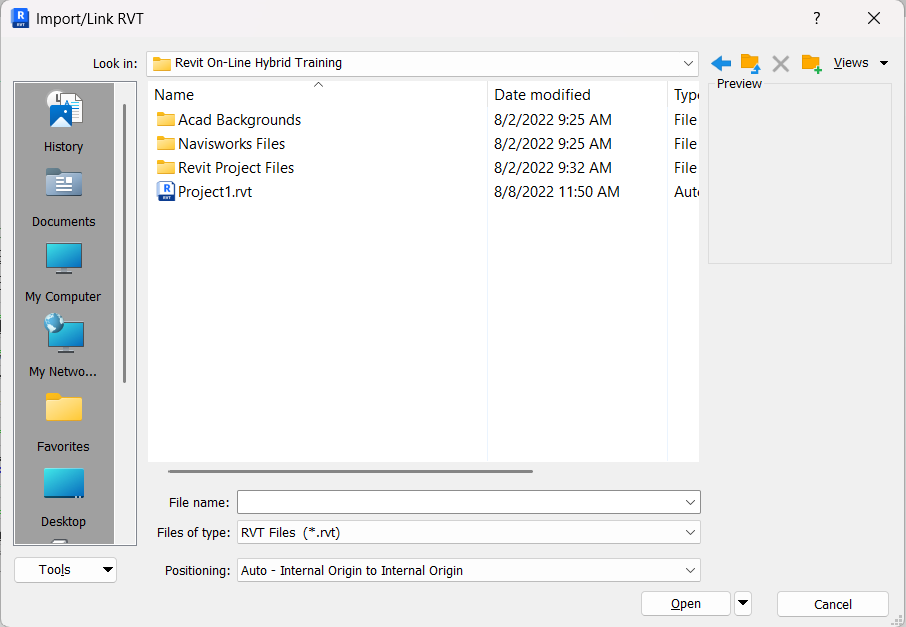Open the Views dropdown menu
The image size is (906, 627).
(x=860, y=63)
